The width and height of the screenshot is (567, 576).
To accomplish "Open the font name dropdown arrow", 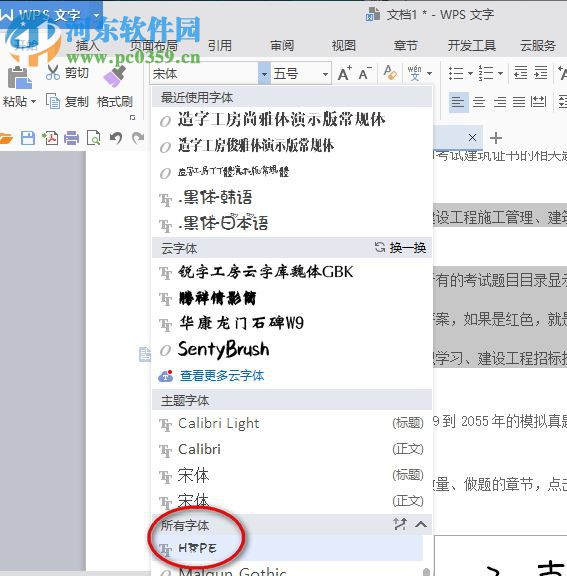I will [x=264, y=74].
